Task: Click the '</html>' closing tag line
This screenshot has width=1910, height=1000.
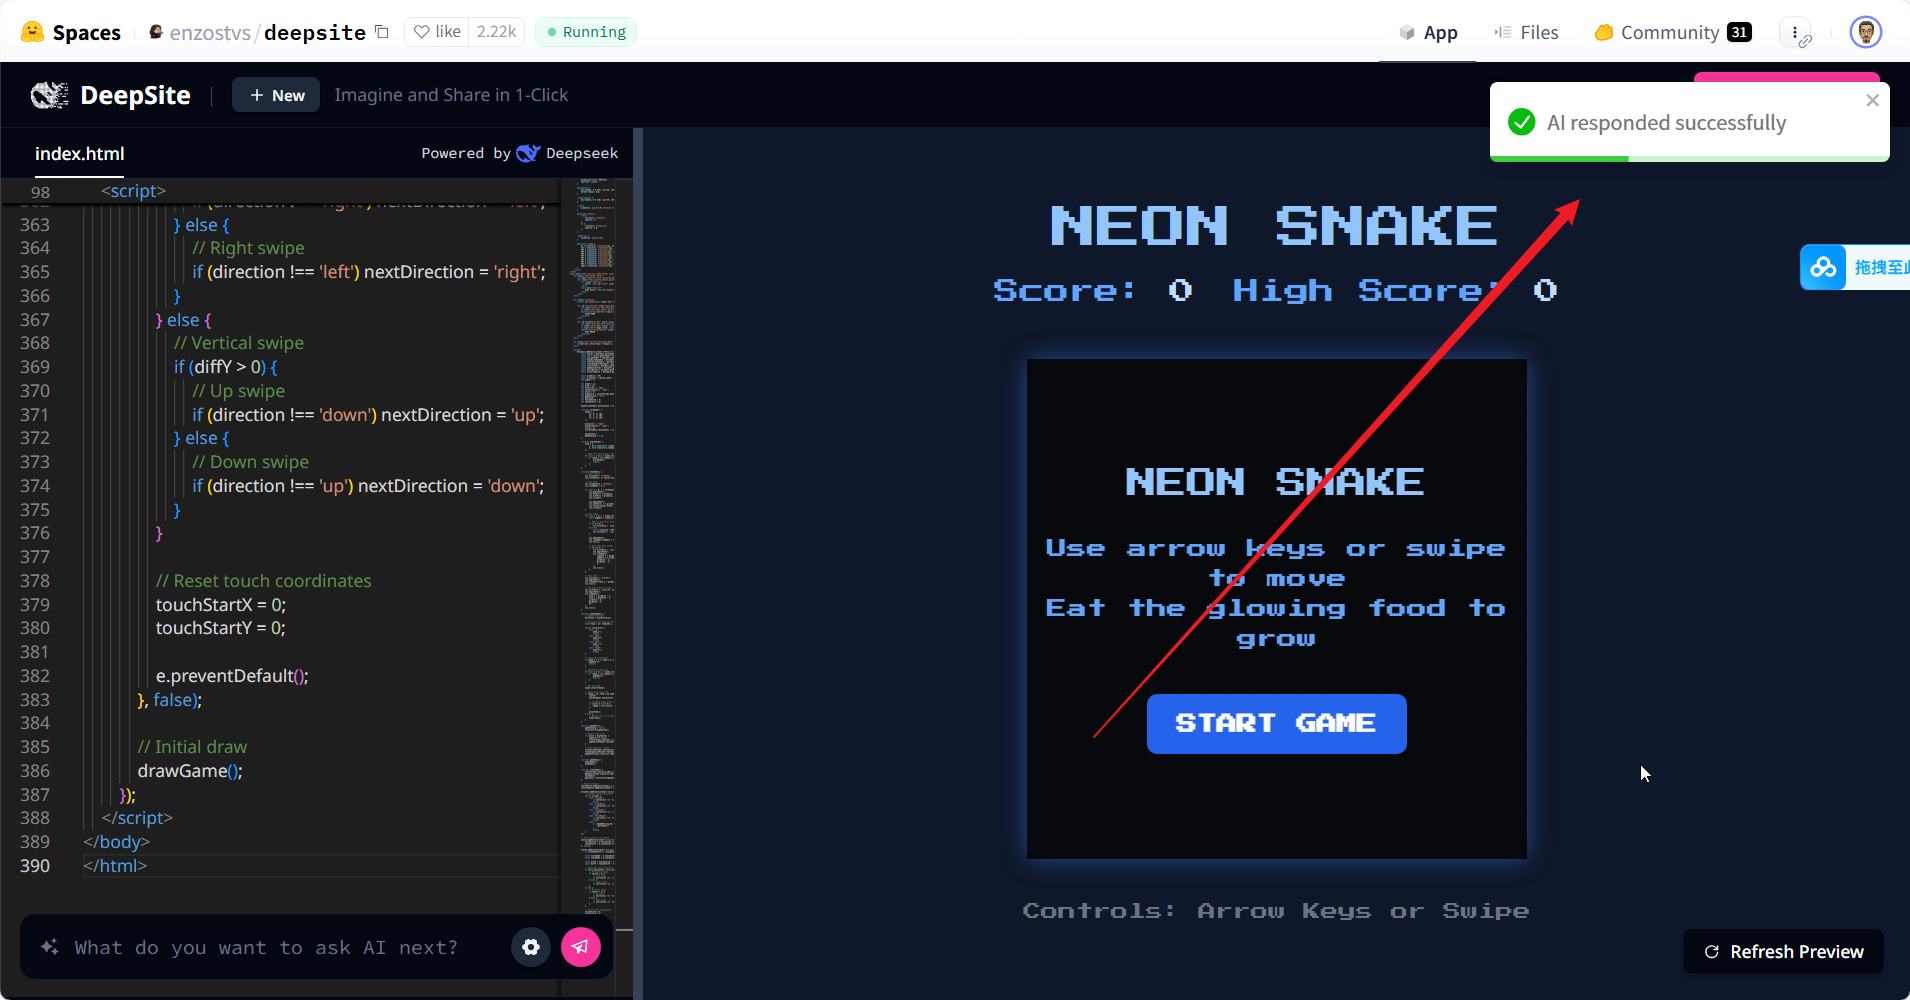Action: pyautogui.click(x=115, y=866)
